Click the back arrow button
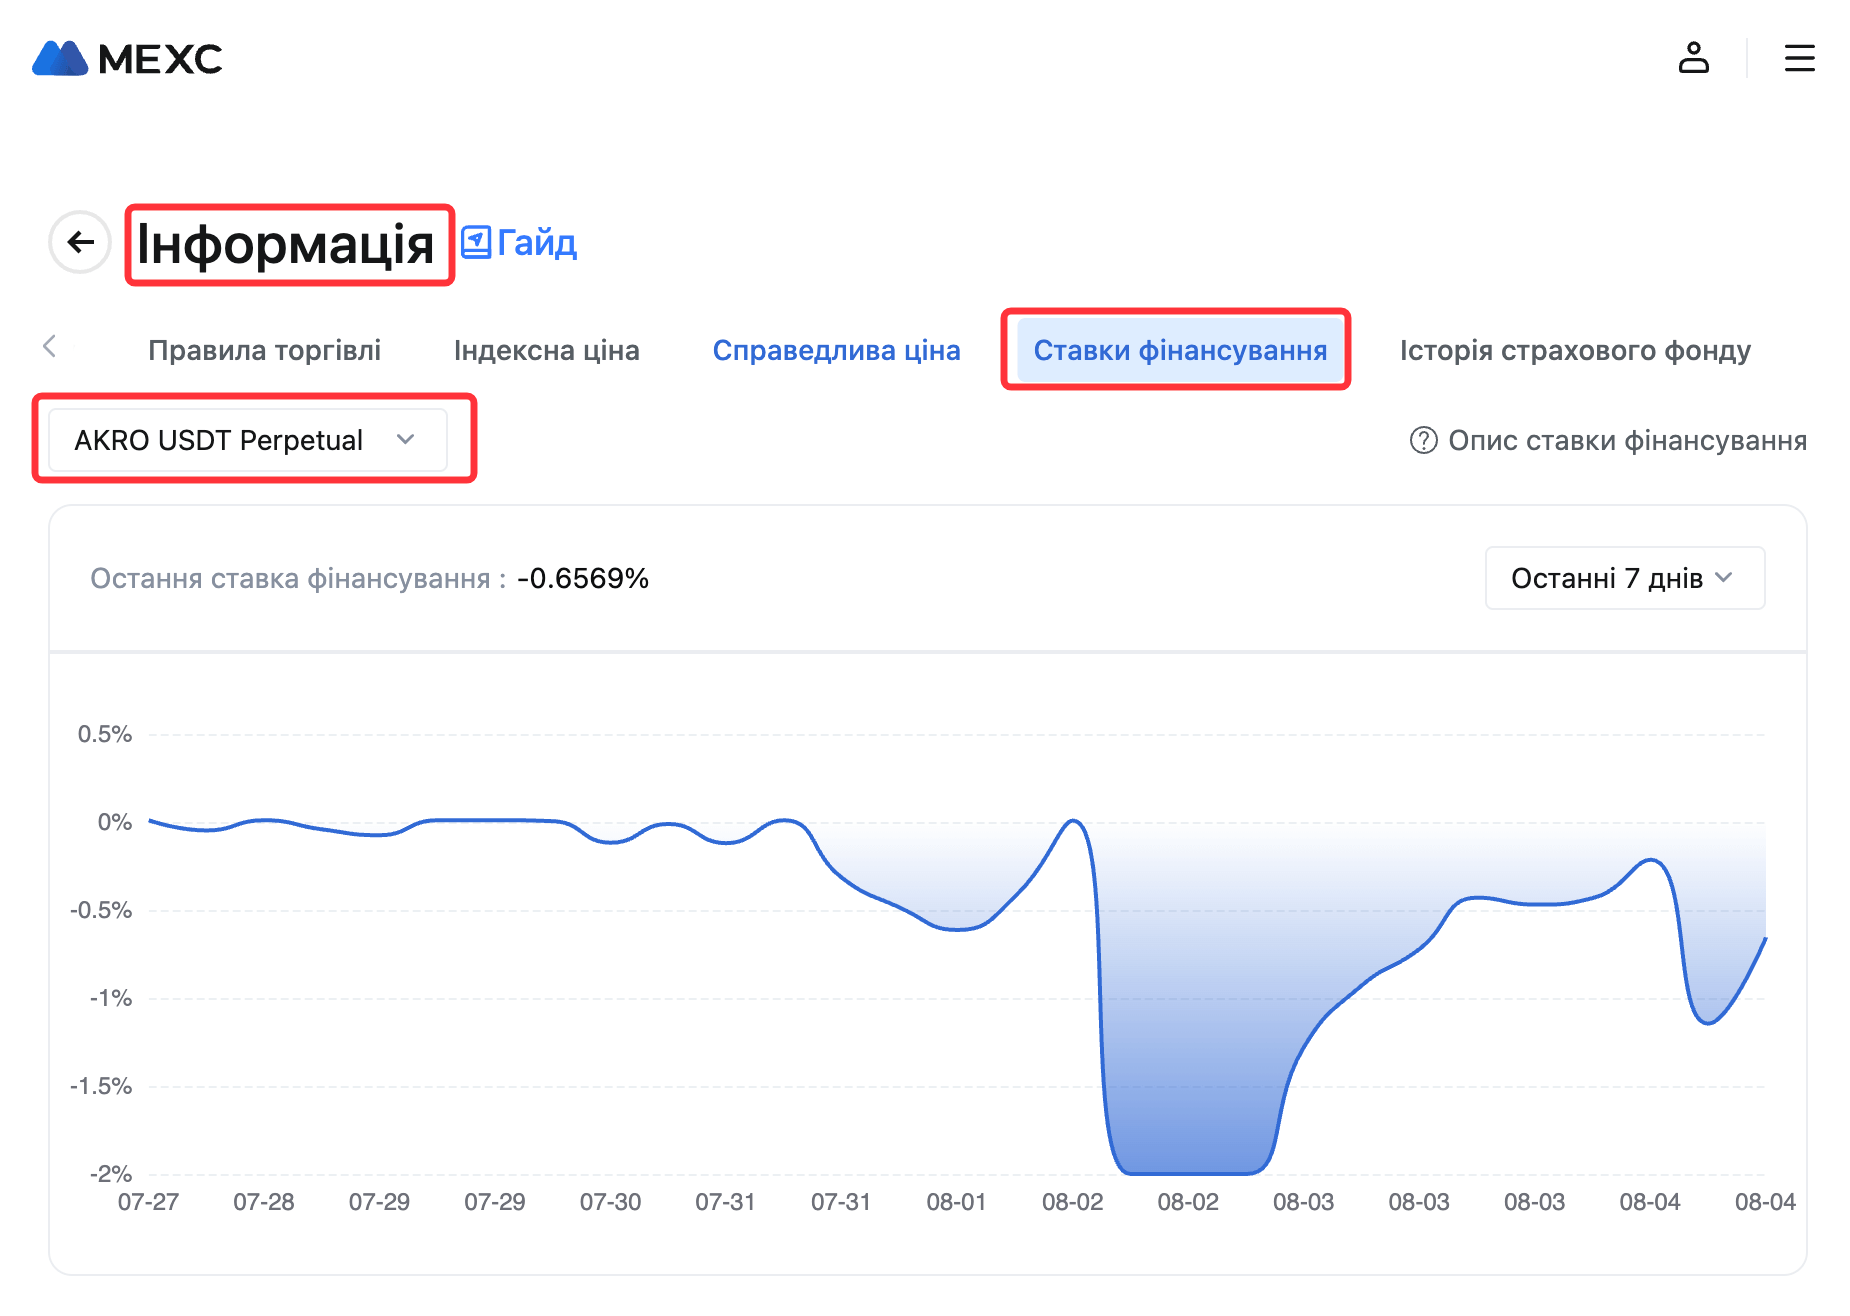1850x1316 pixels. (x=80, y=242)
